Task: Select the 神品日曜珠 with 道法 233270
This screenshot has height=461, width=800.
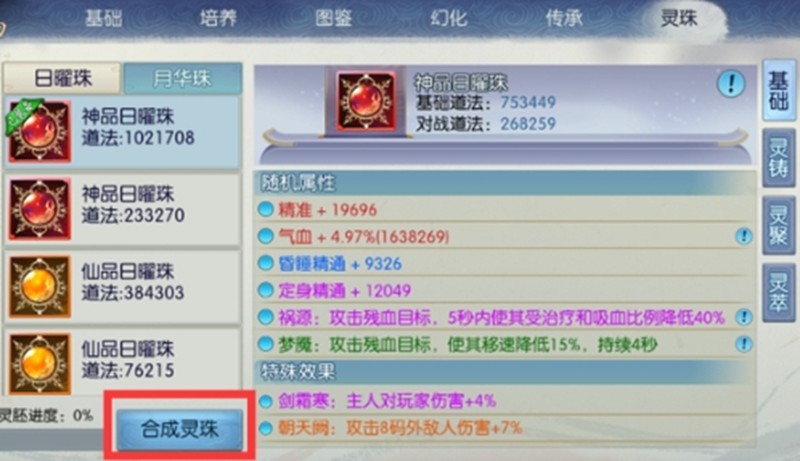Action: click(x=122, y=209)
